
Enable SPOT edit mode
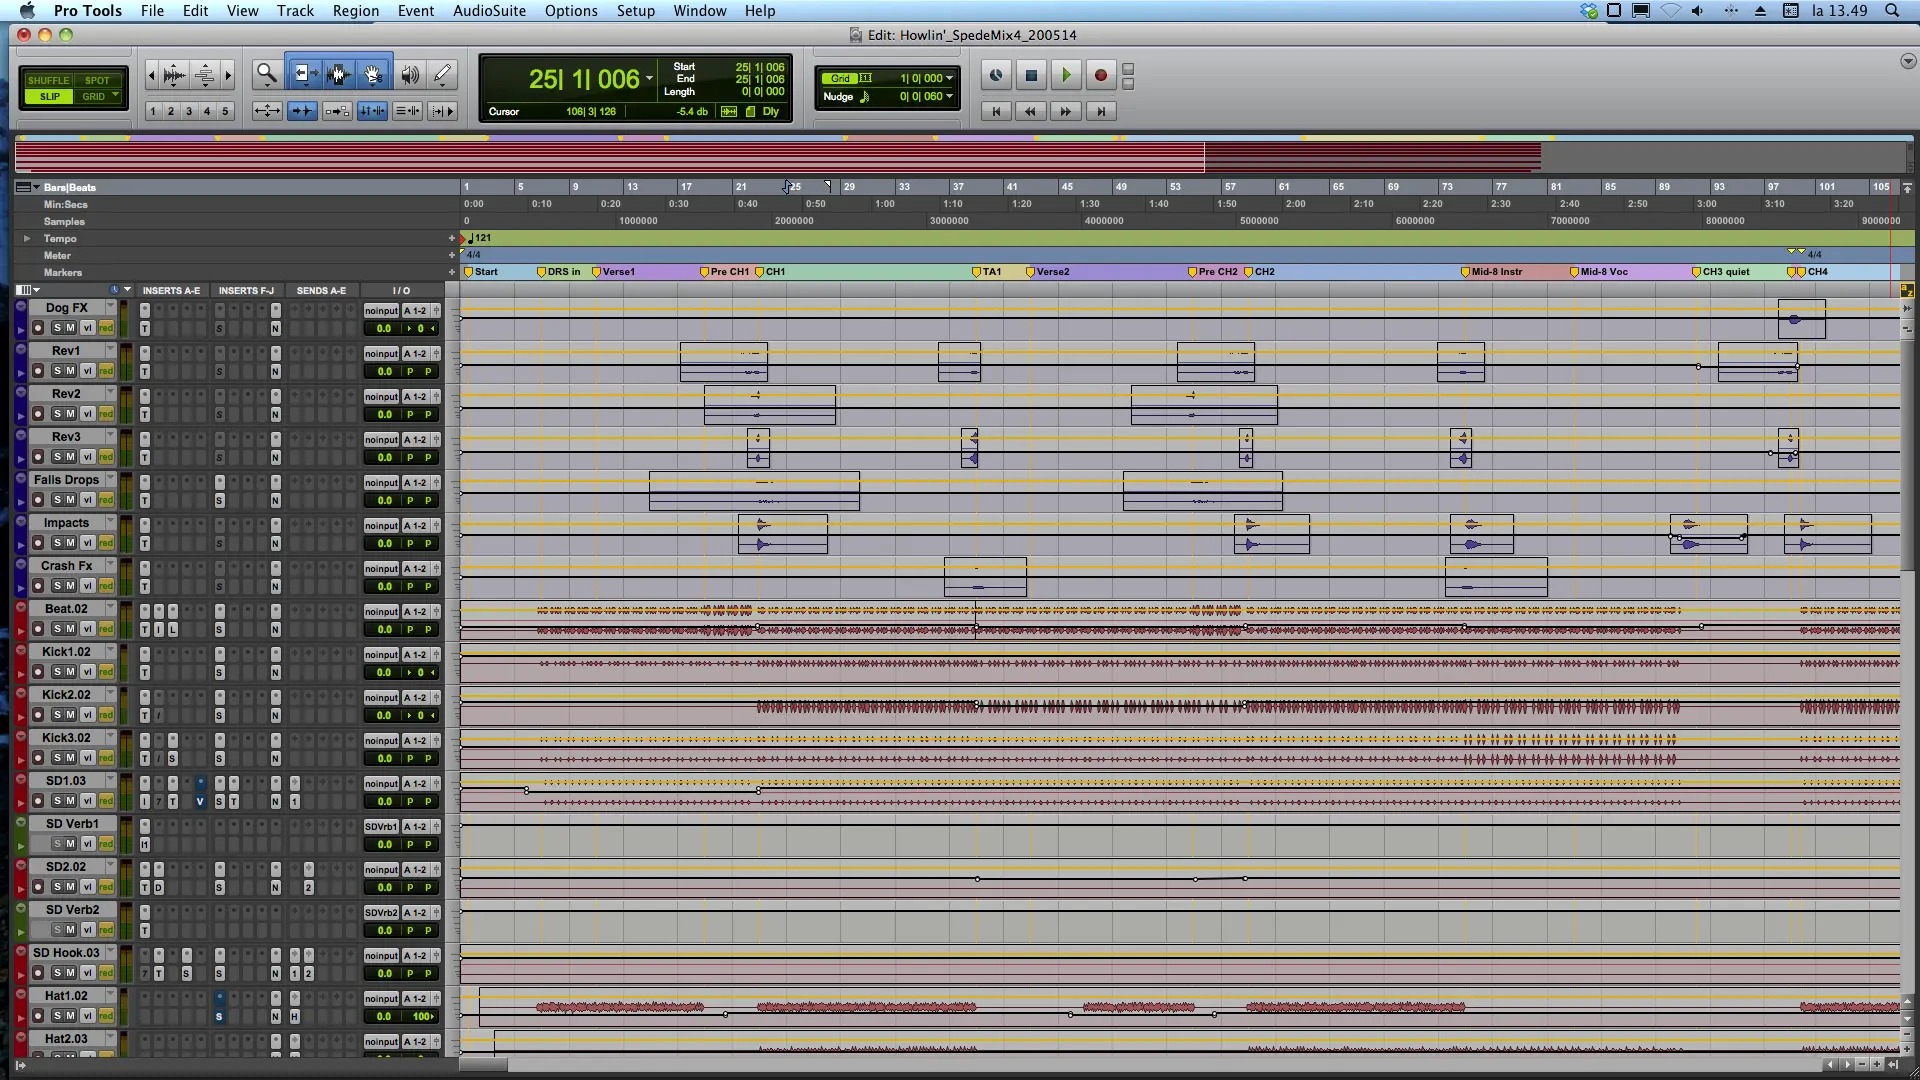97,80
